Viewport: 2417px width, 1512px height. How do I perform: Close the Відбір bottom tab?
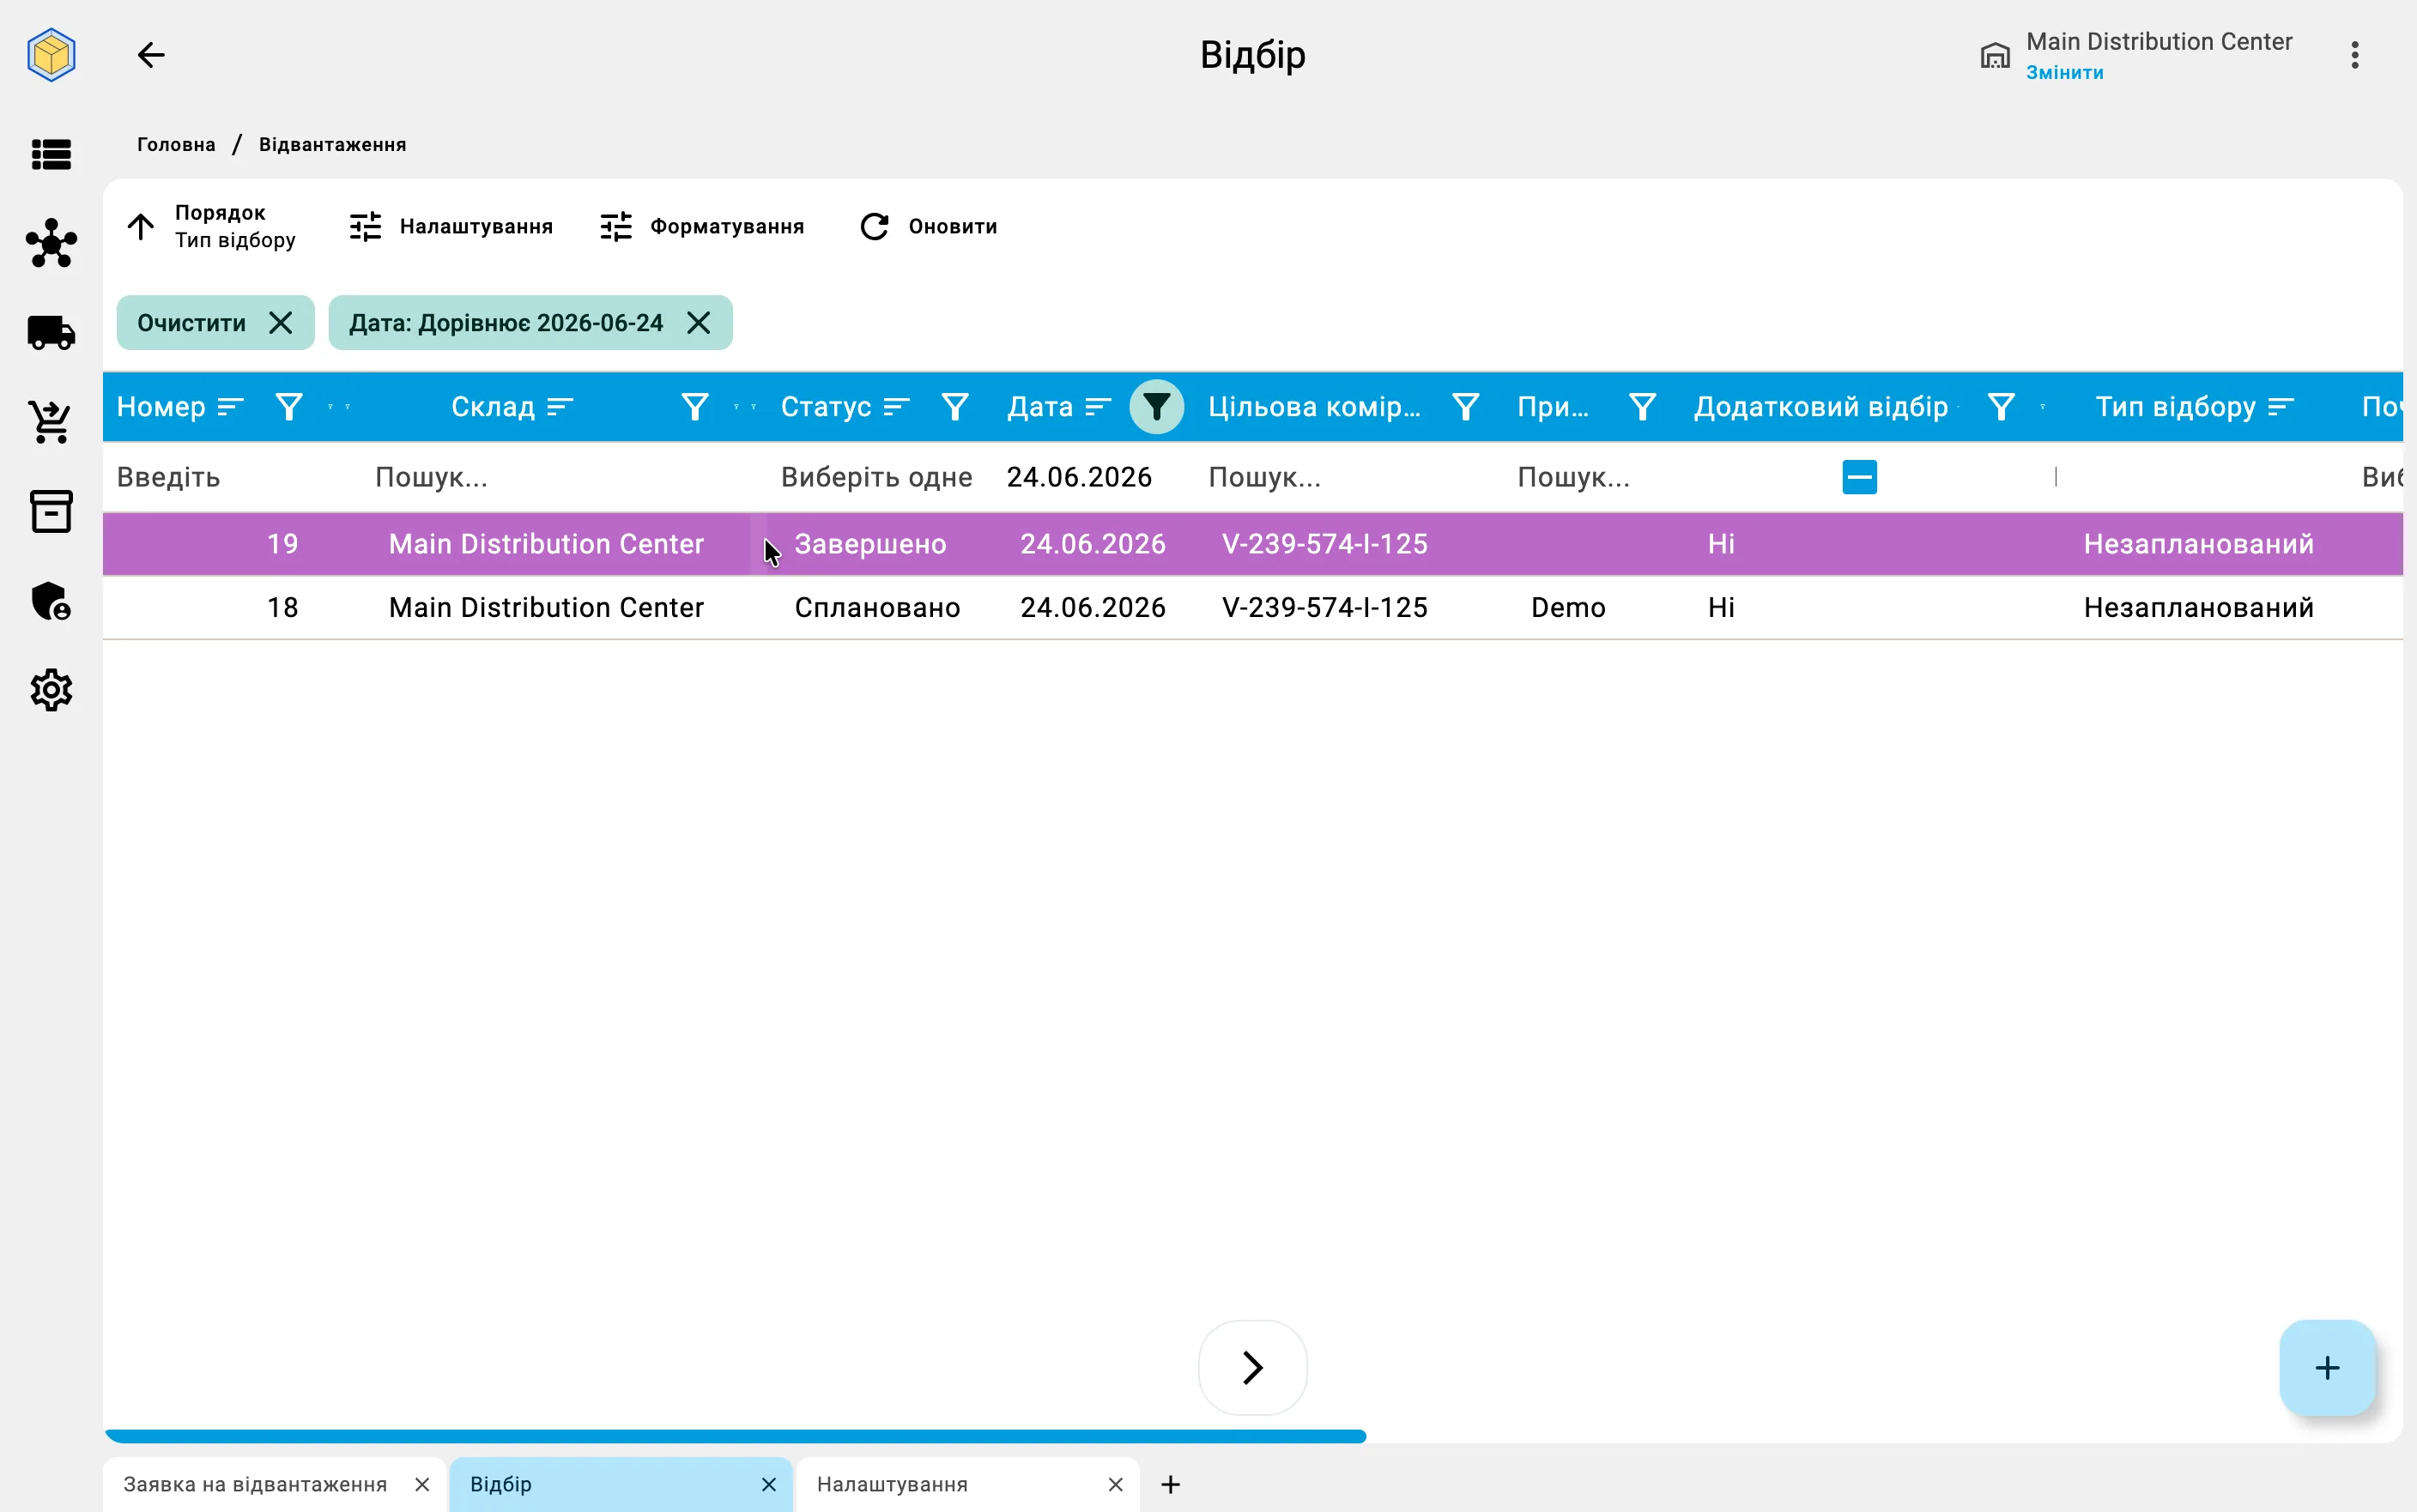(769, 1484)
